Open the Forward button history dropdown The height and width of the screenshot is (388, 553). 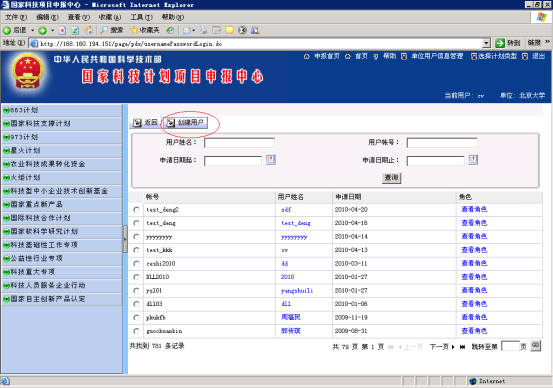[52, 30]
